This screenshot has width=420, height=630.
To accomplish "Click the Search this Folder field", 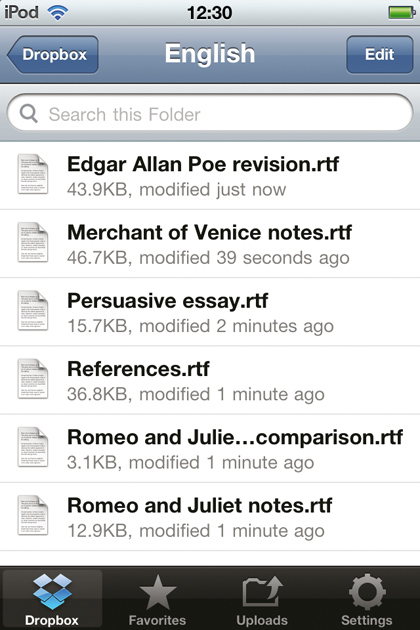I will click(210, 114).
